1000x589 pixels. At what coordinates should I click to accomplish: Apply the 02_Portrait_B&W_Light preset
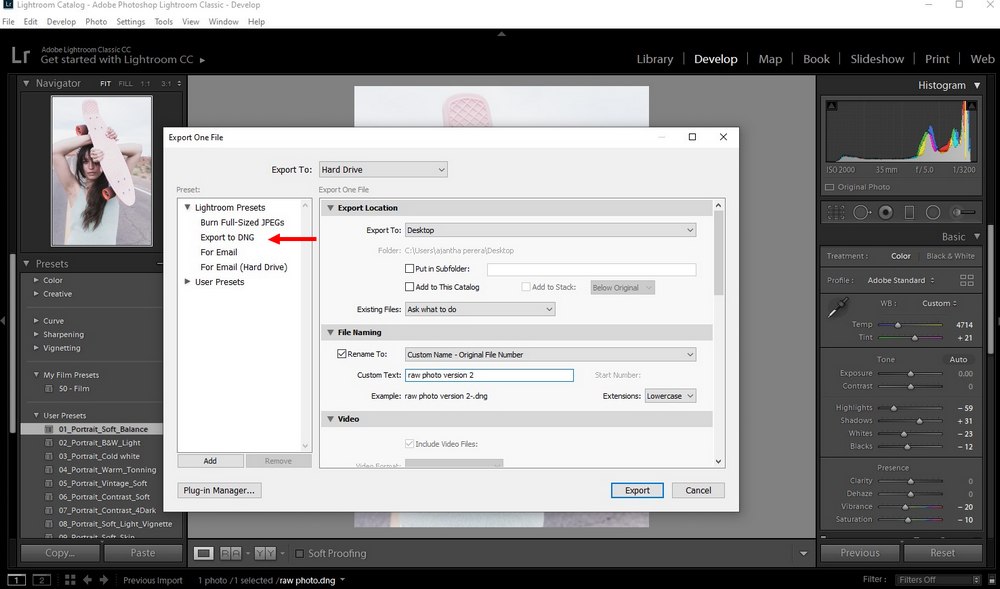pyautogui.click(x=99, y=442)
